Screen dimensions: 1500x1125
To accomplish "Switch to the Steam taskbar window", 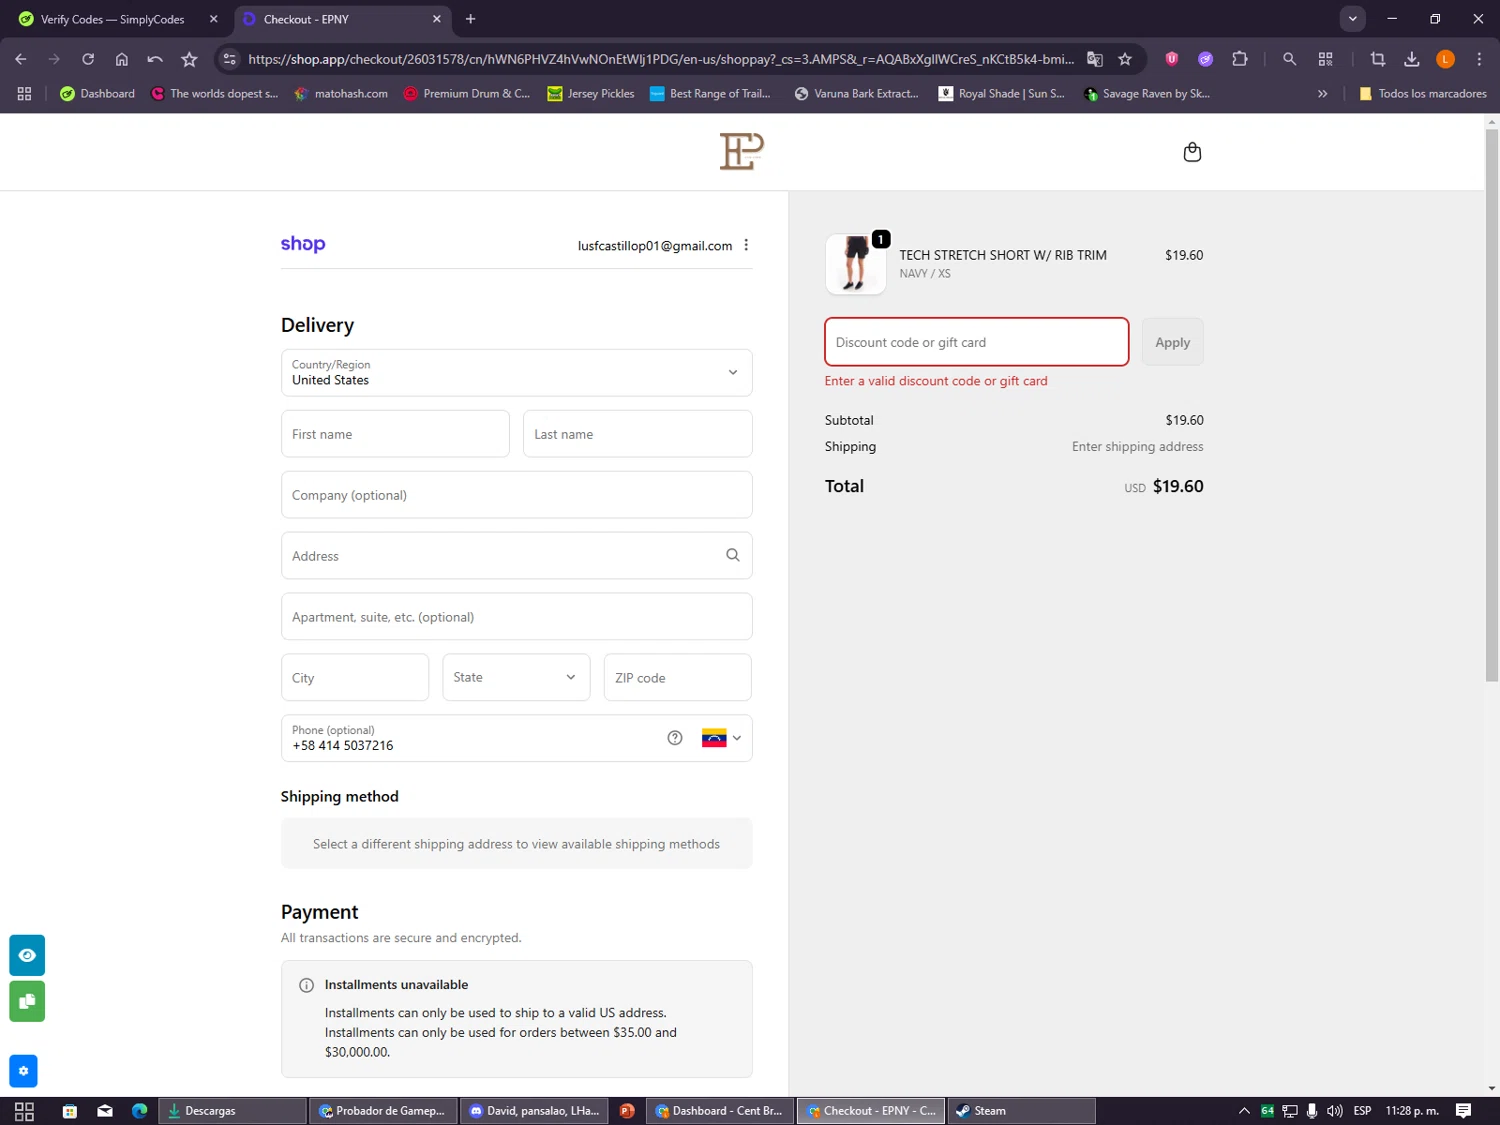I will (1021, 1111).
